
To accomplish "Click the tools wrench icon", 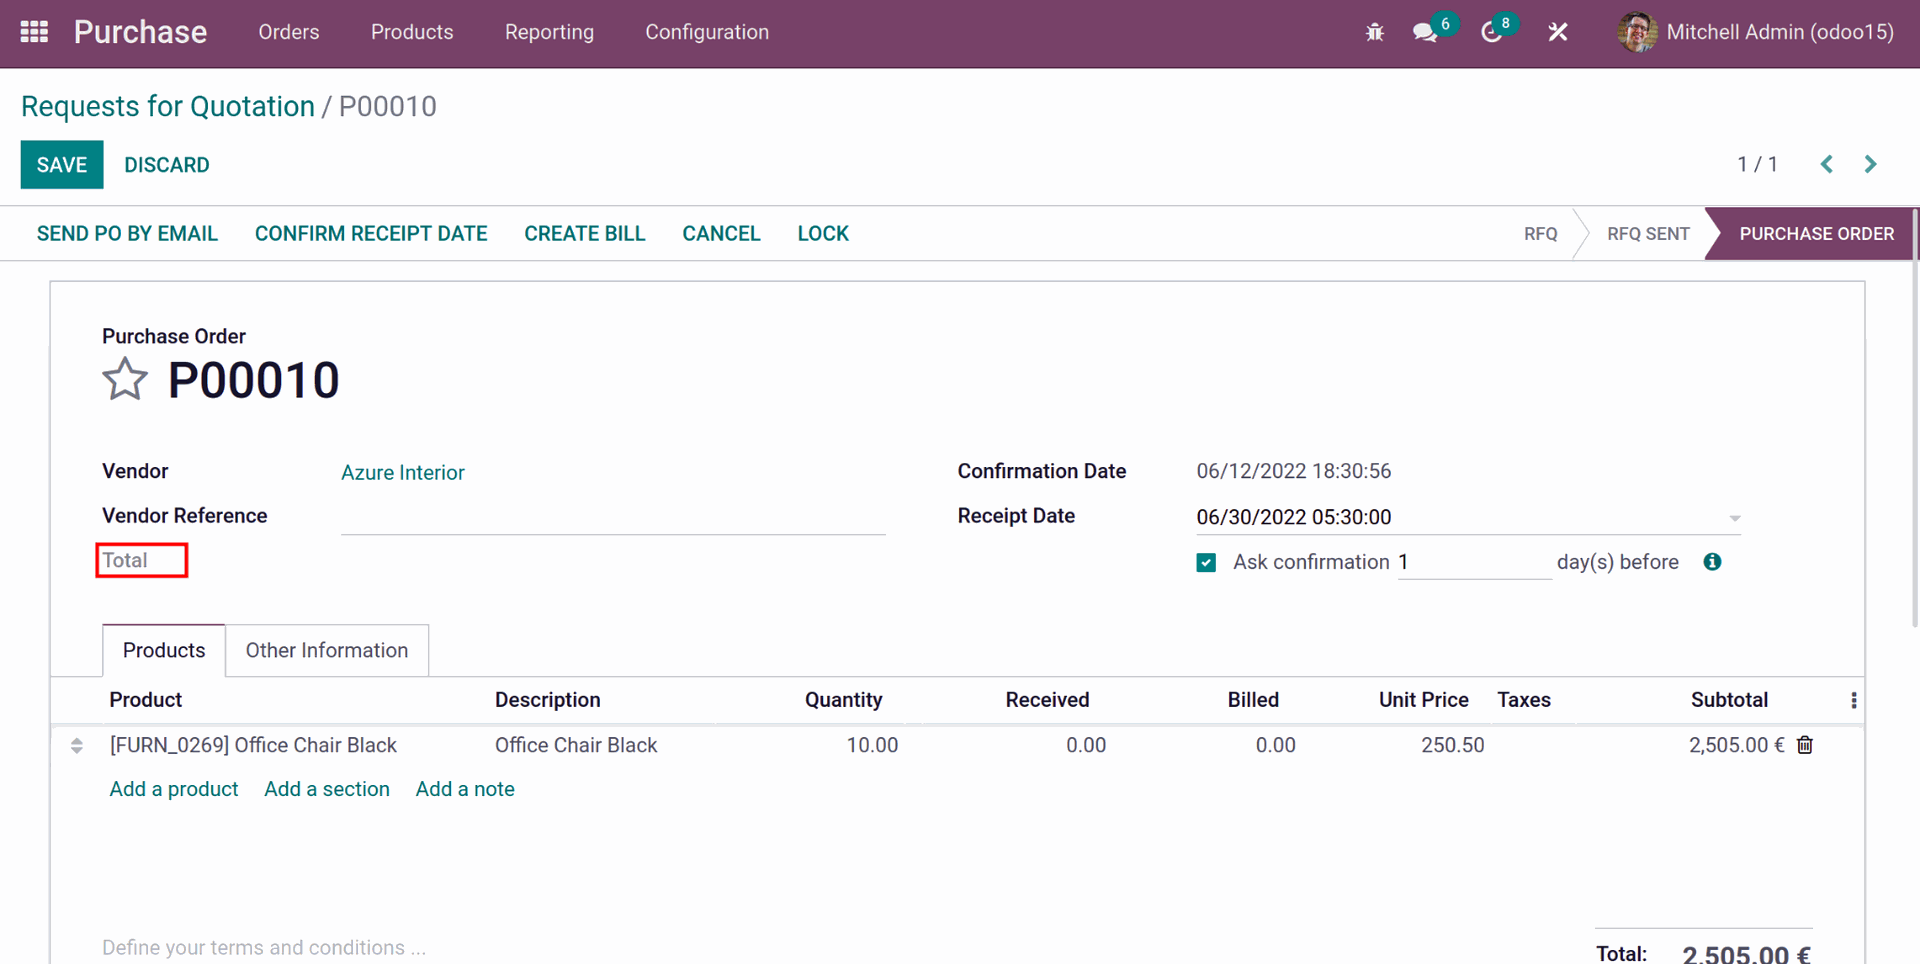I will [1558, 32].
